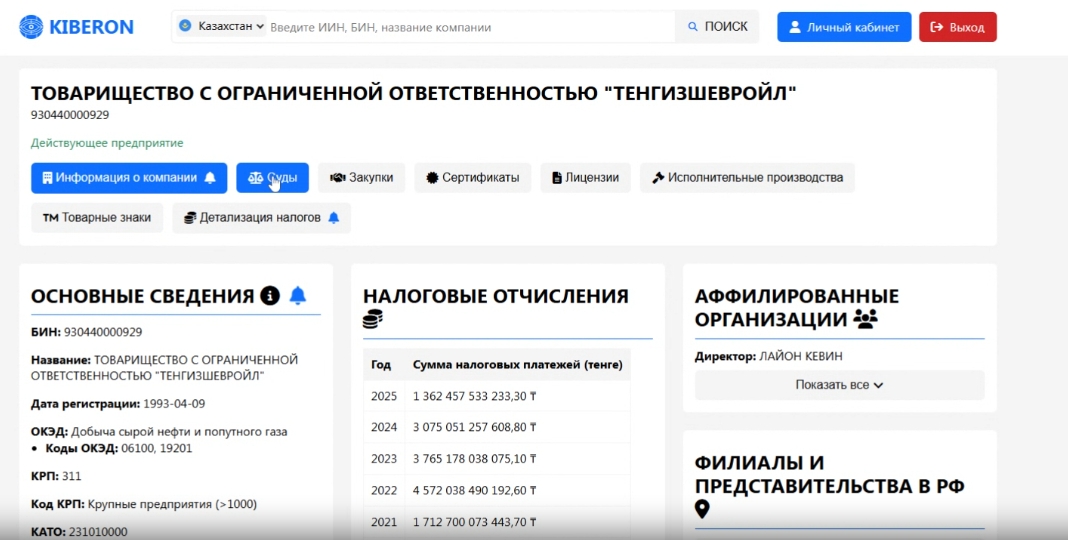Open the Суды tab
Screen dimensions: 1068x540
[272, 178]
